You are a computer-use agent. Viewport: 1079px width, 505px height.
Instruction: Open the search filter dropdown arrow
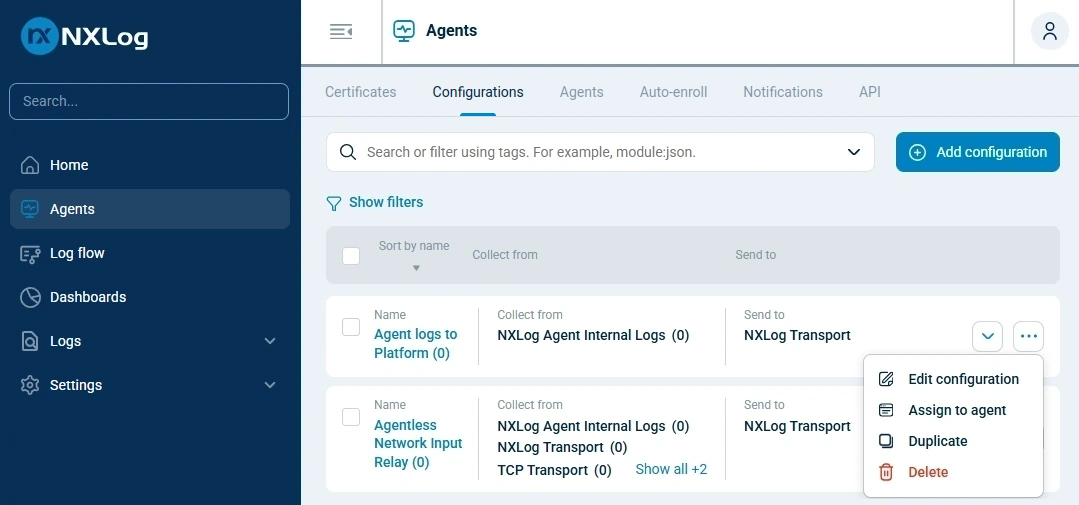(x=854, y=152)
